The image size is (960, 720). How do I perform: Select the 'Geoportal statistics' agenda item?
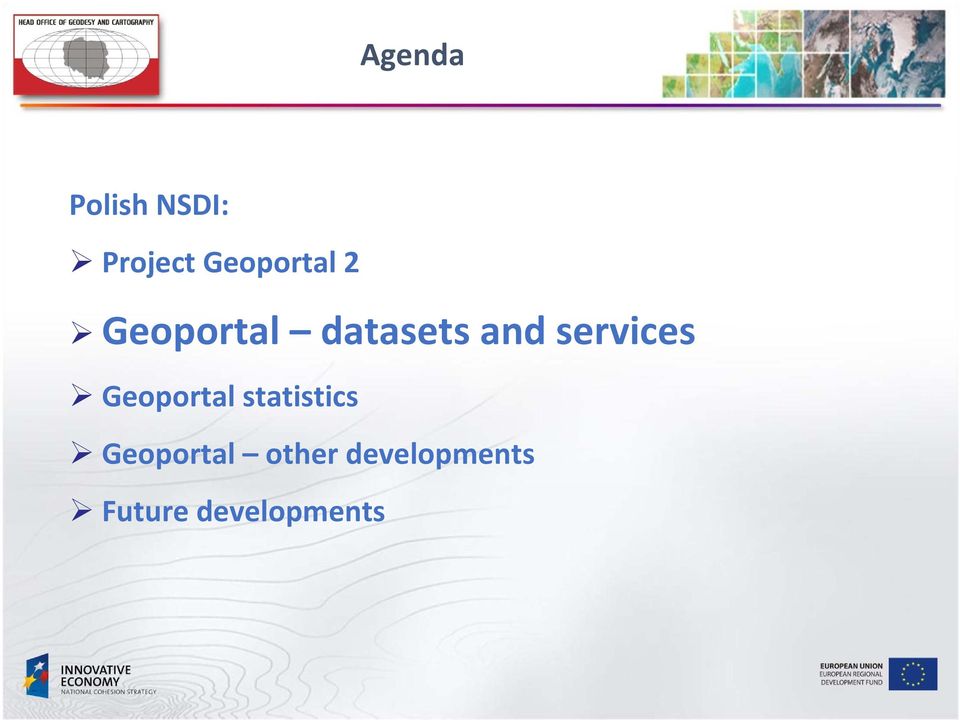tap(230, 396)
